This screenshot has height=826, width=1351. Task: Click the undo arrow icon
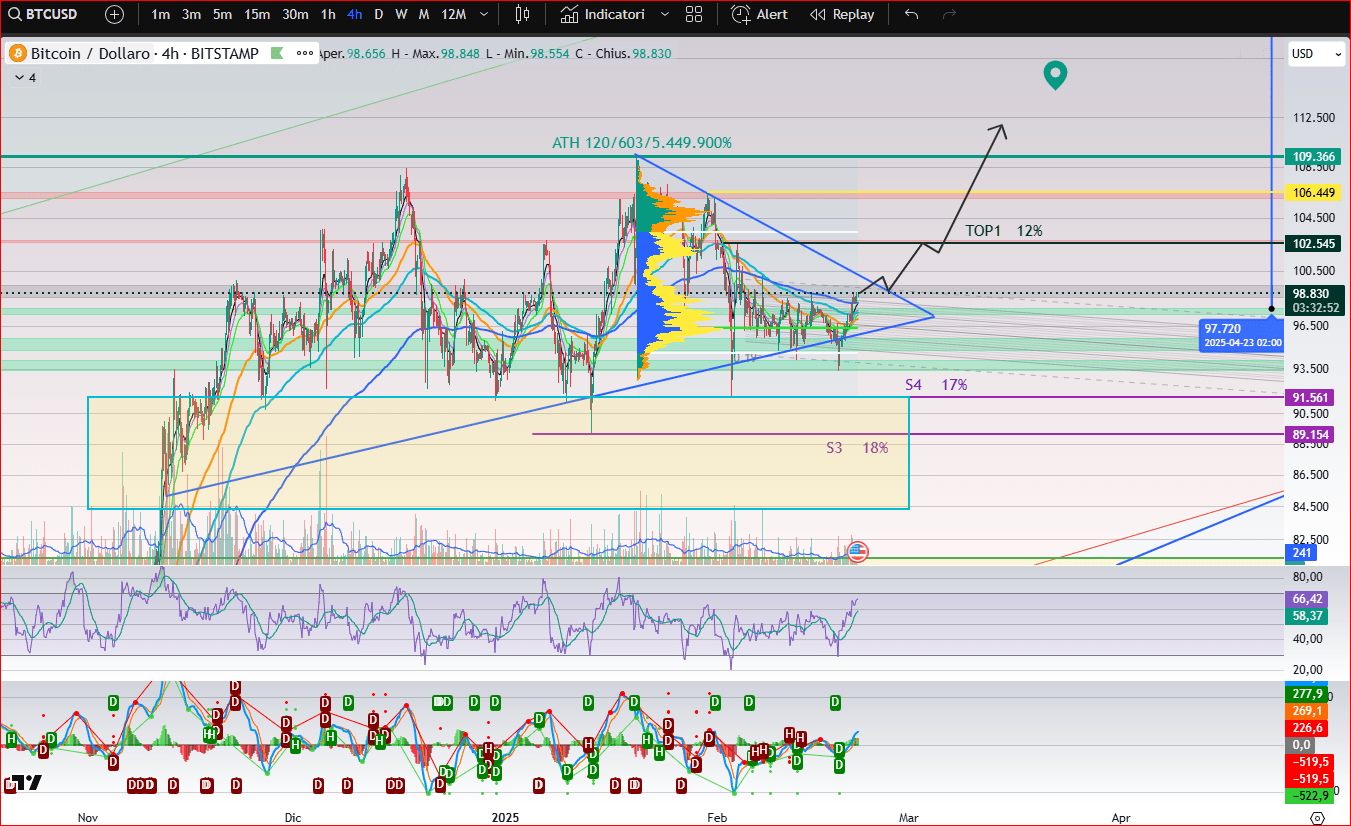(910, 14)
